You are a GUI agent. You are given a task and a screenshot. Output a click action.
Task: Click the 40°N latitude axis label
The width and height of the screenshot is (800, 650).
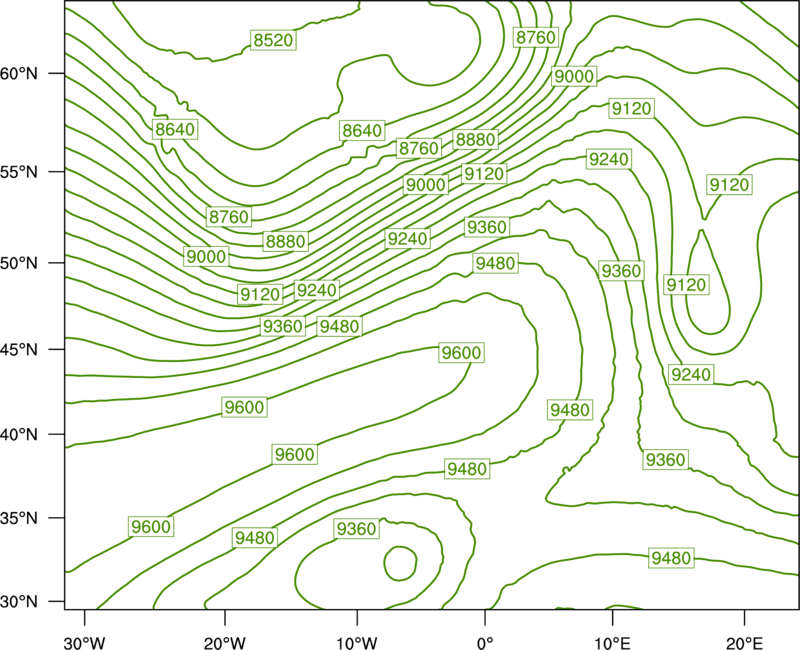click(19, 434)
